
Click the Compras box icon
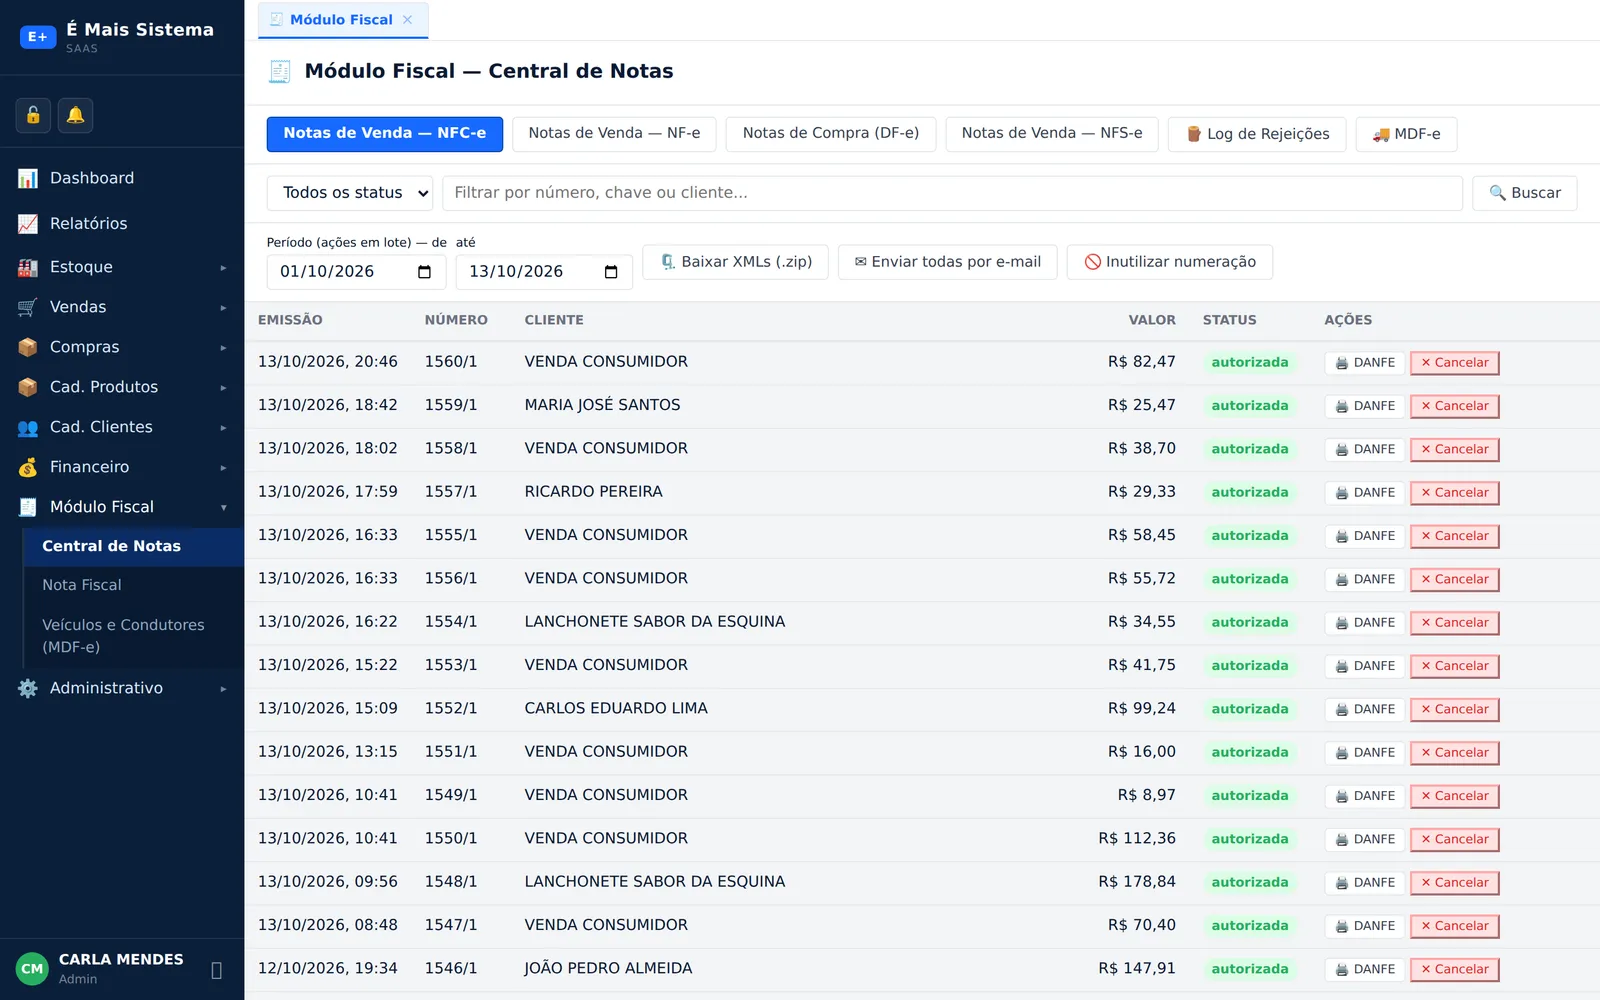tap(28, 347)
